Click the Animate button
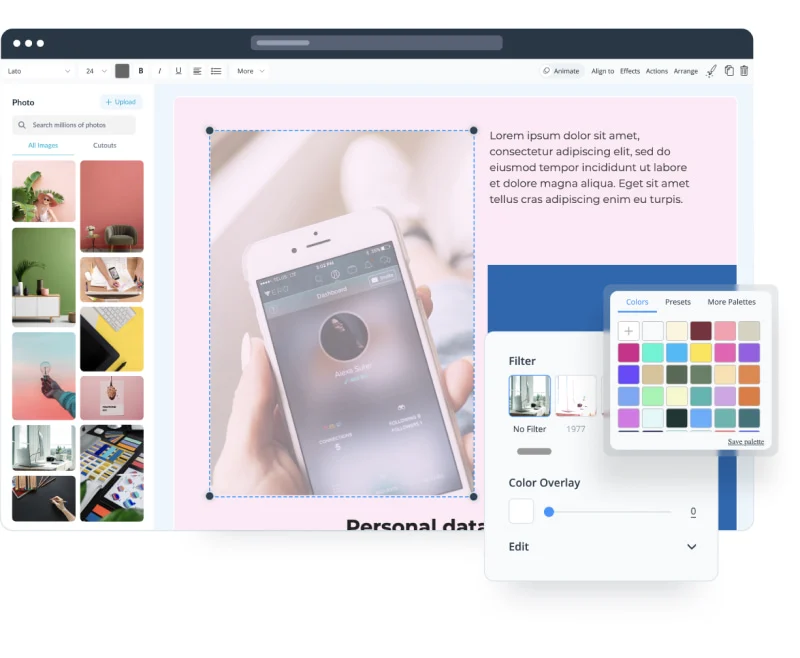 [561, 71]
